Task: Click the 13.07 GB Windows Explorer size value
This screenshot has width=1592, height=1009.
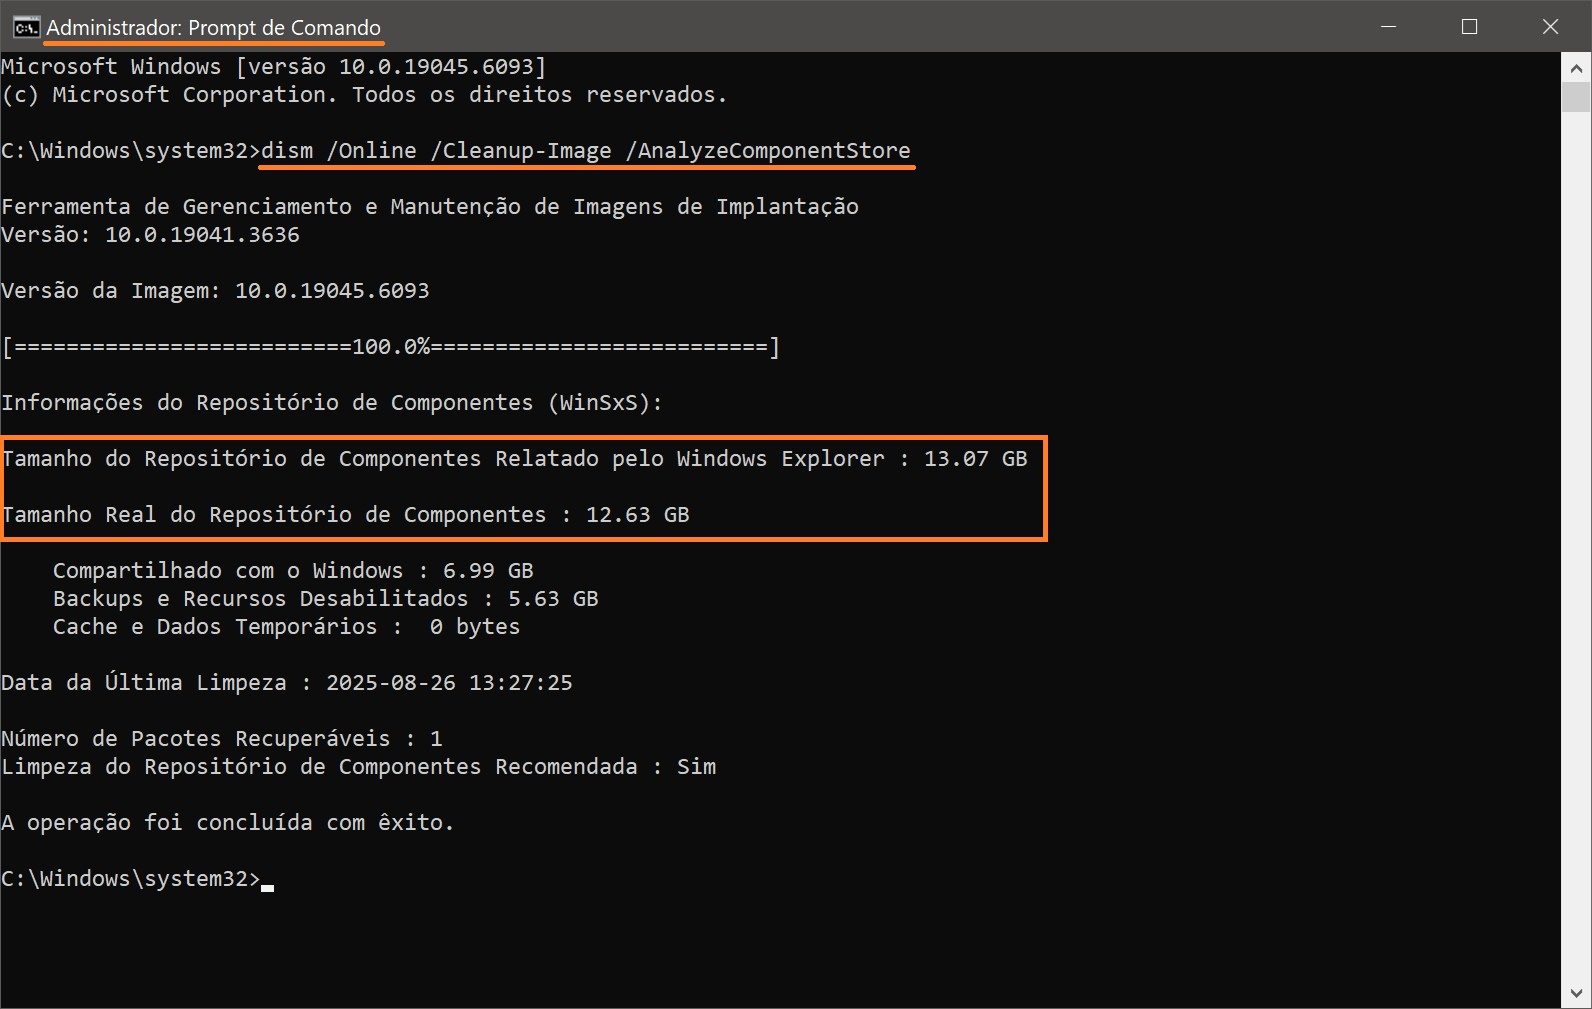Action: tap(975, 459)
